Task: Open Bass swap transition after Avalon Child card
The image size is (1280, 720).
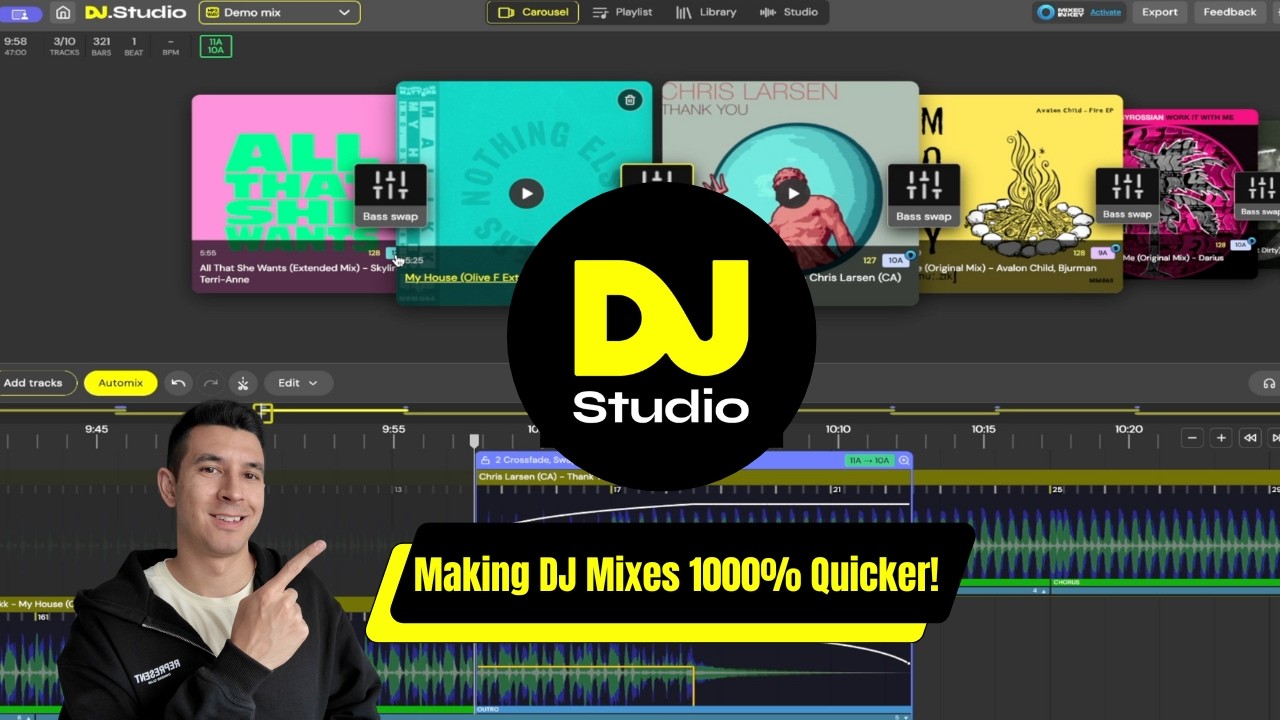Action: pyautogui.click(x=1127, y=195)
